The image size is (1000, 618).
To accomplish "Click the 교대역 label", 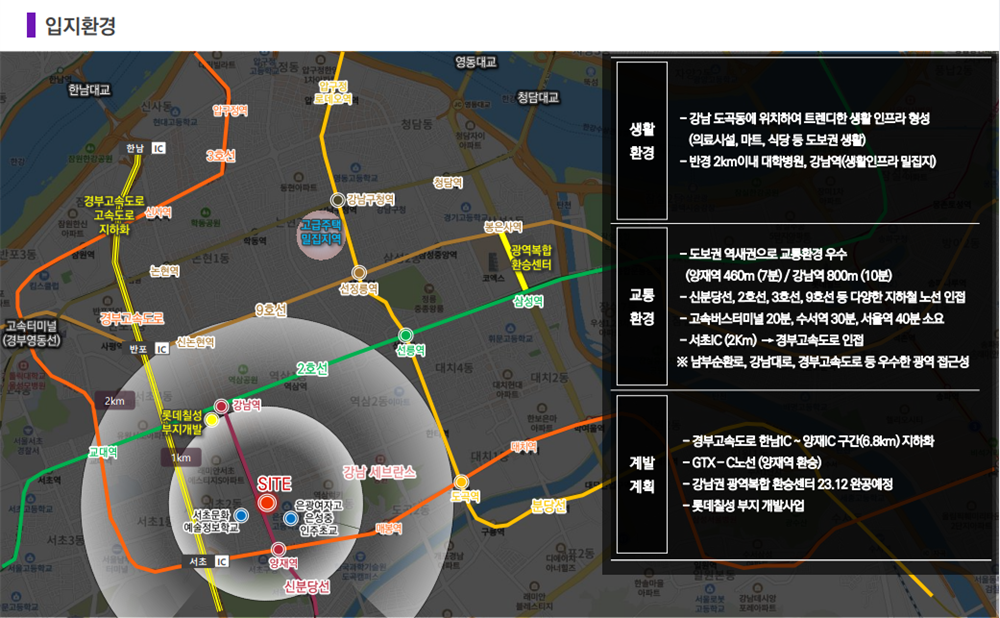I will pos(103,452).
